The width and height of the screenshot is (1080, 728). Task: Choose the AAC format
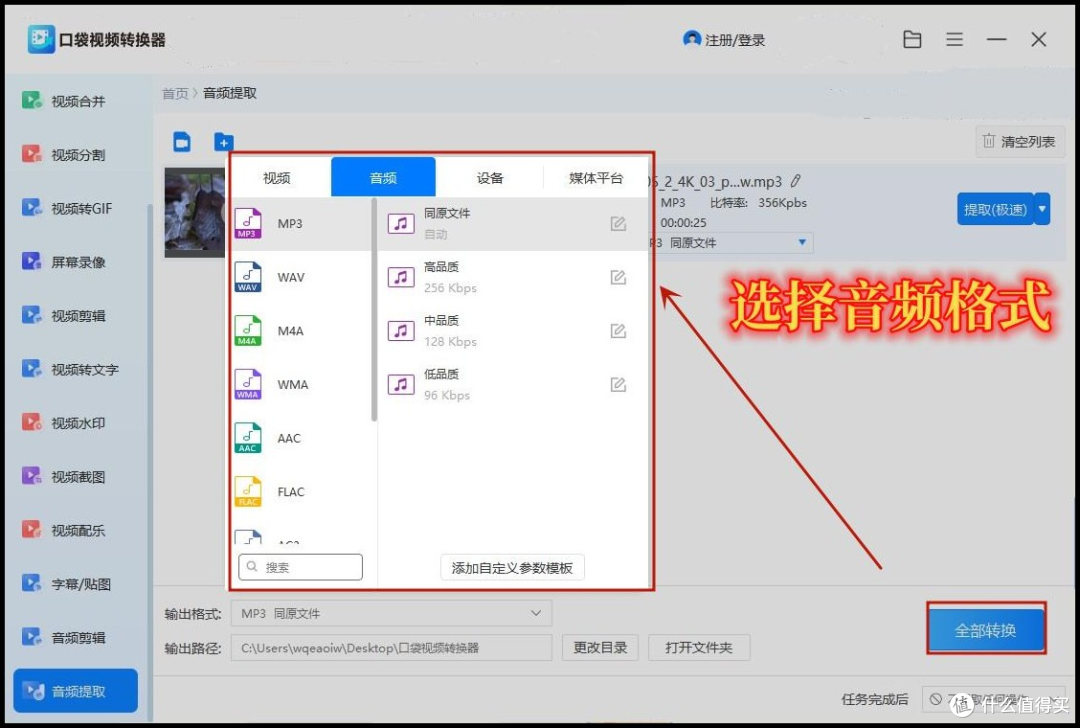[302, 438]
